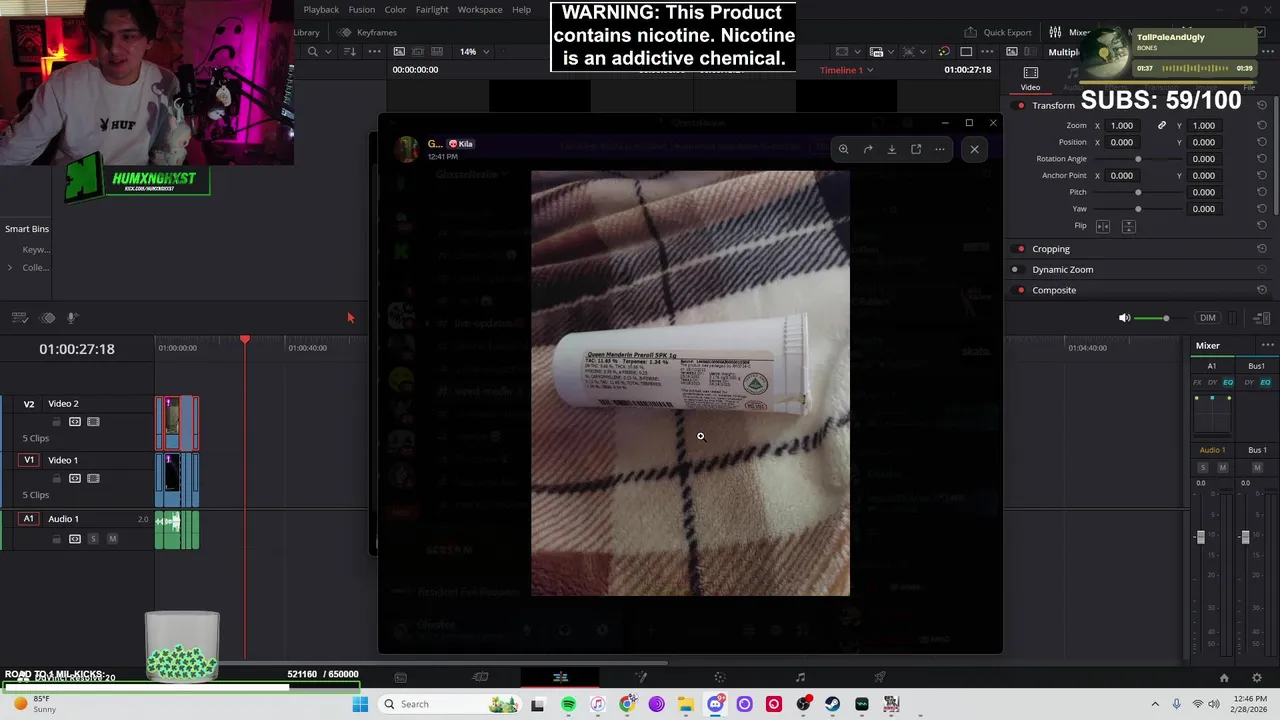1280x720 pixels.
Task: Select the V1 destination track button
Action: (x=29, y=460)
